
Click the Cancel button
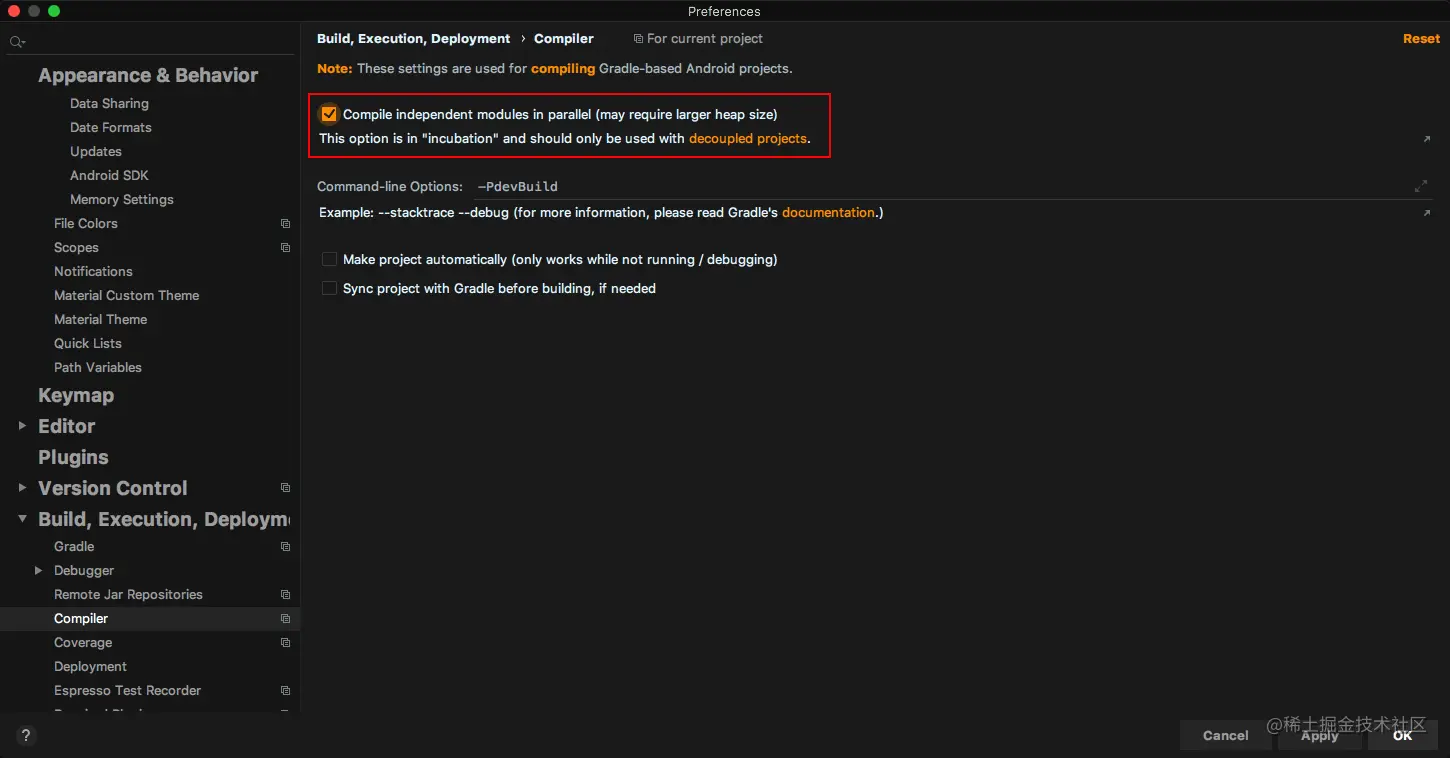(1226, 736)
